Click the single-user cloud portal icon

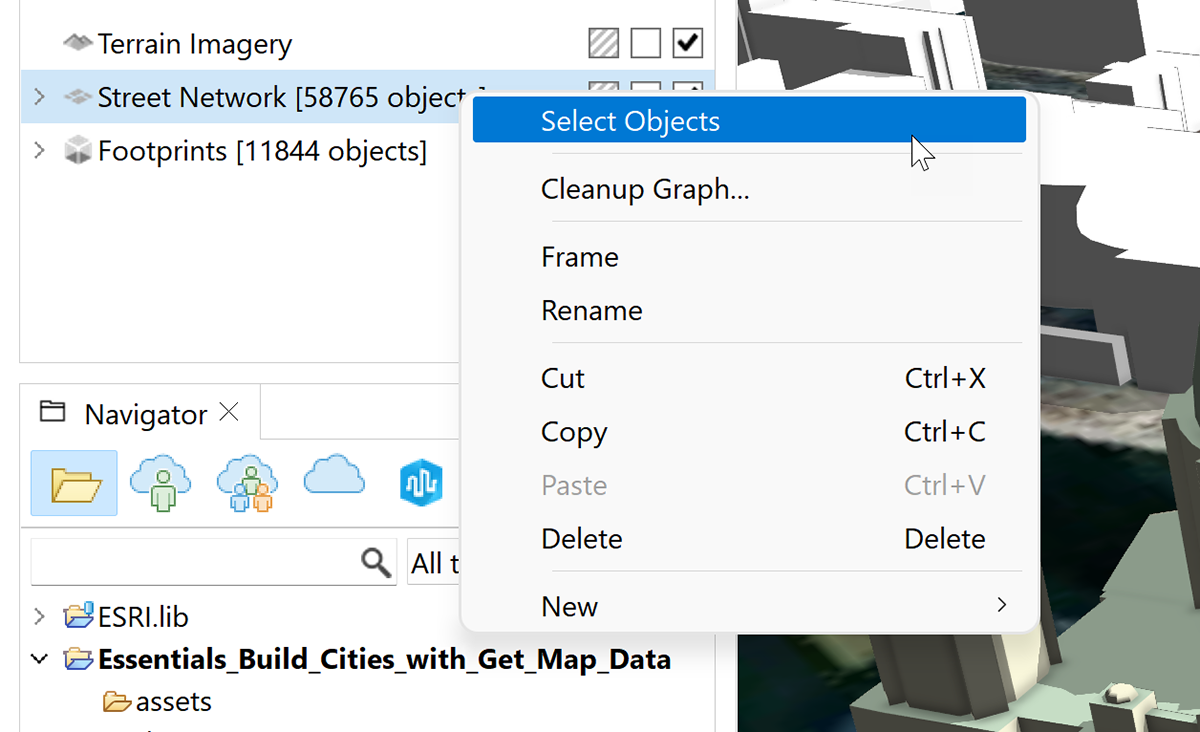click(x=160, y=483)
